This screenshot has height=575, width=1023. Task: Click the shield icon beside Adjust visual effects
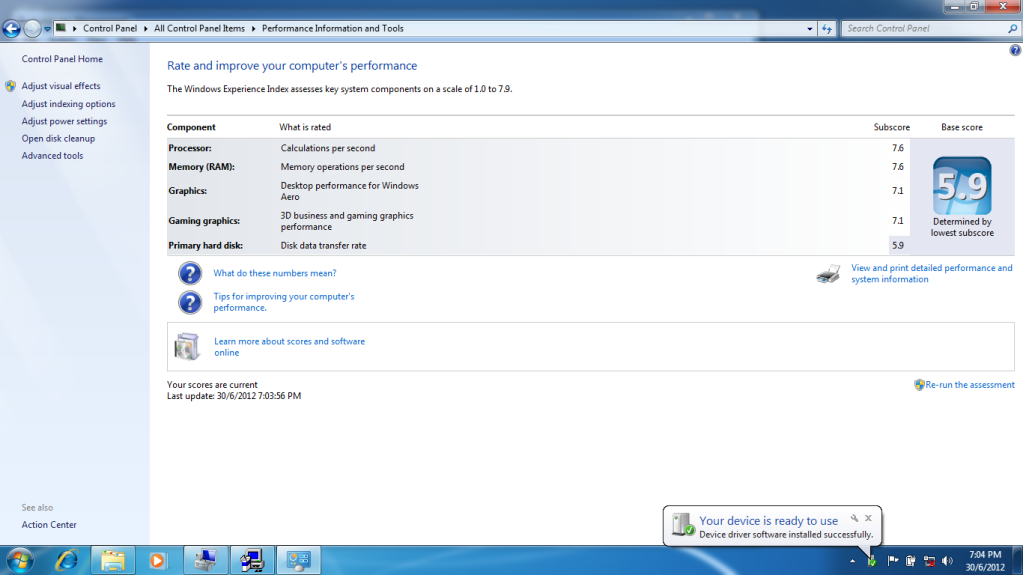[x=10, y=86]
